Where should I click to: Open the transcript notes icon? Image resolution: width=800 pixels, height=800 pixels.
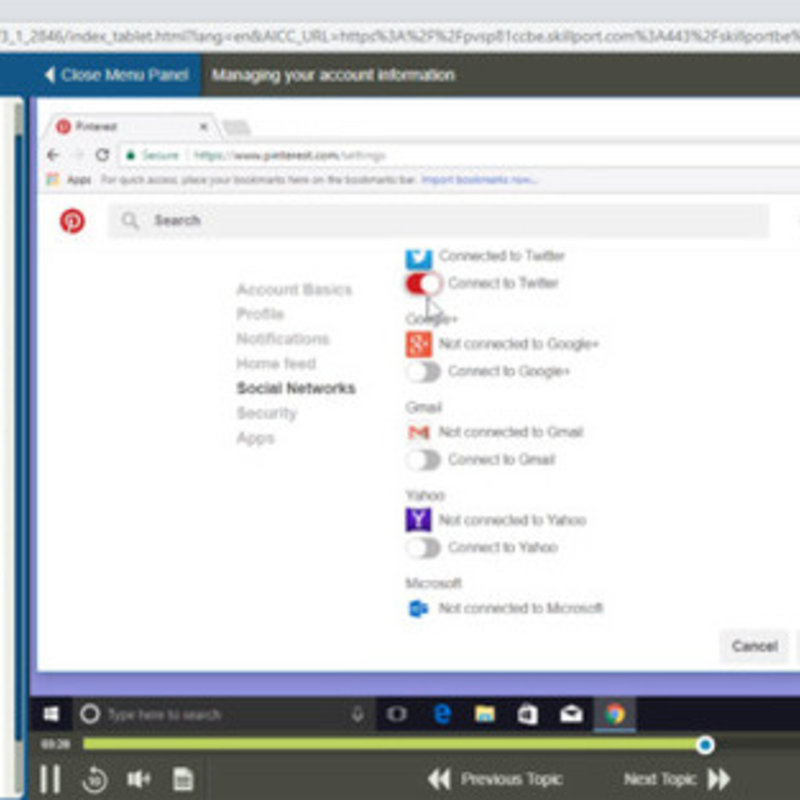tap(183, 779)
